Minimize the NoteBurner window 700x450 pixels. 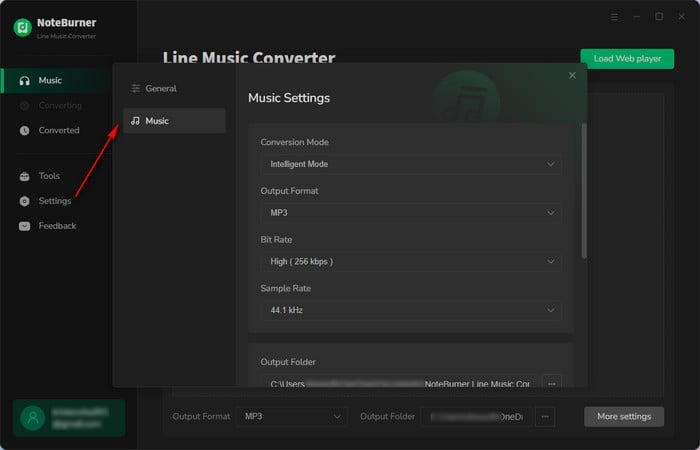point(637,17)
